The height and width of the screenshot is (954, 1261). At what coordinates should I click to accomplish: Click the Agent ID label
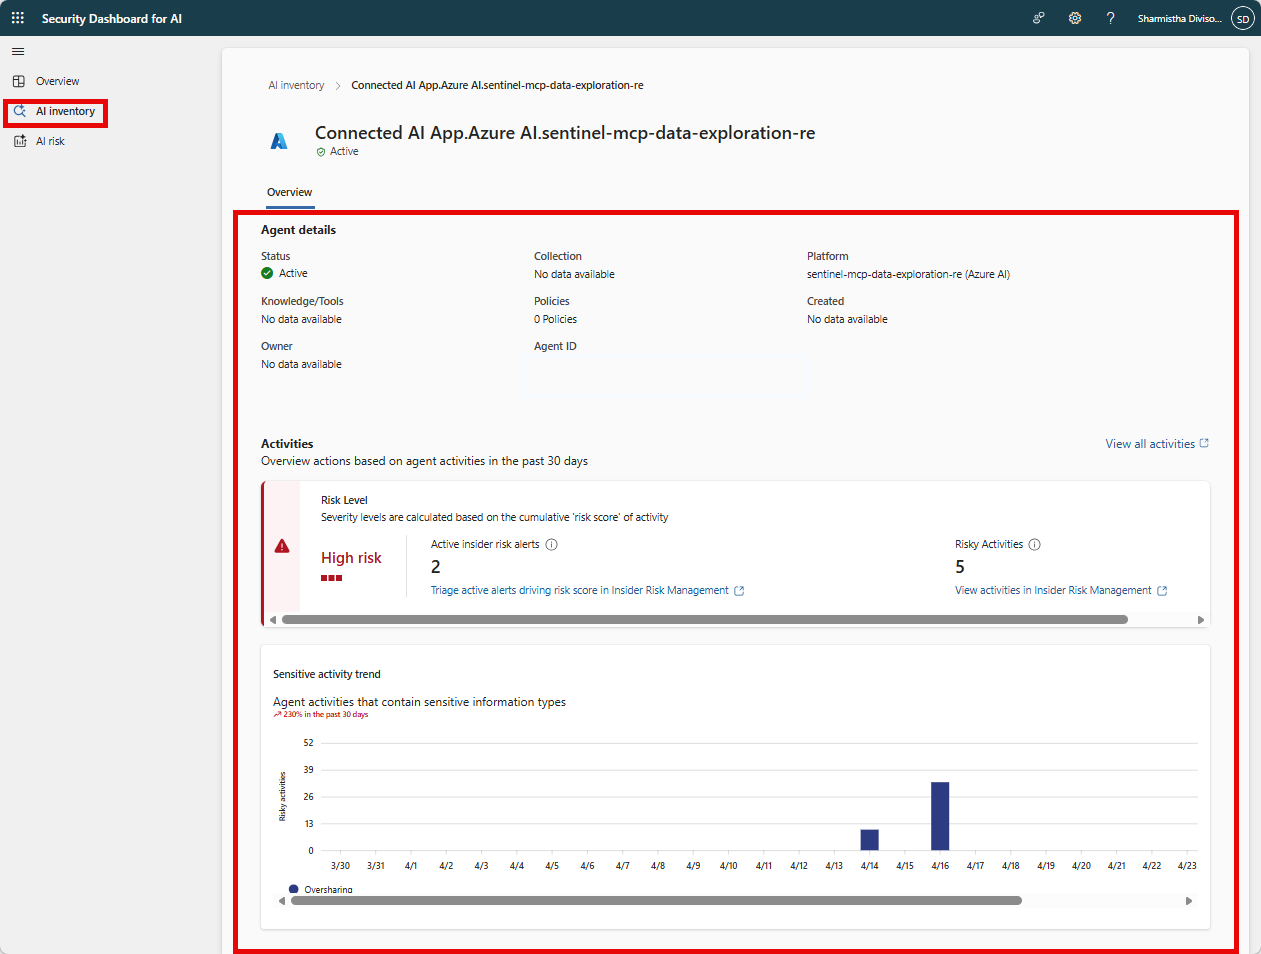[555, 347]
